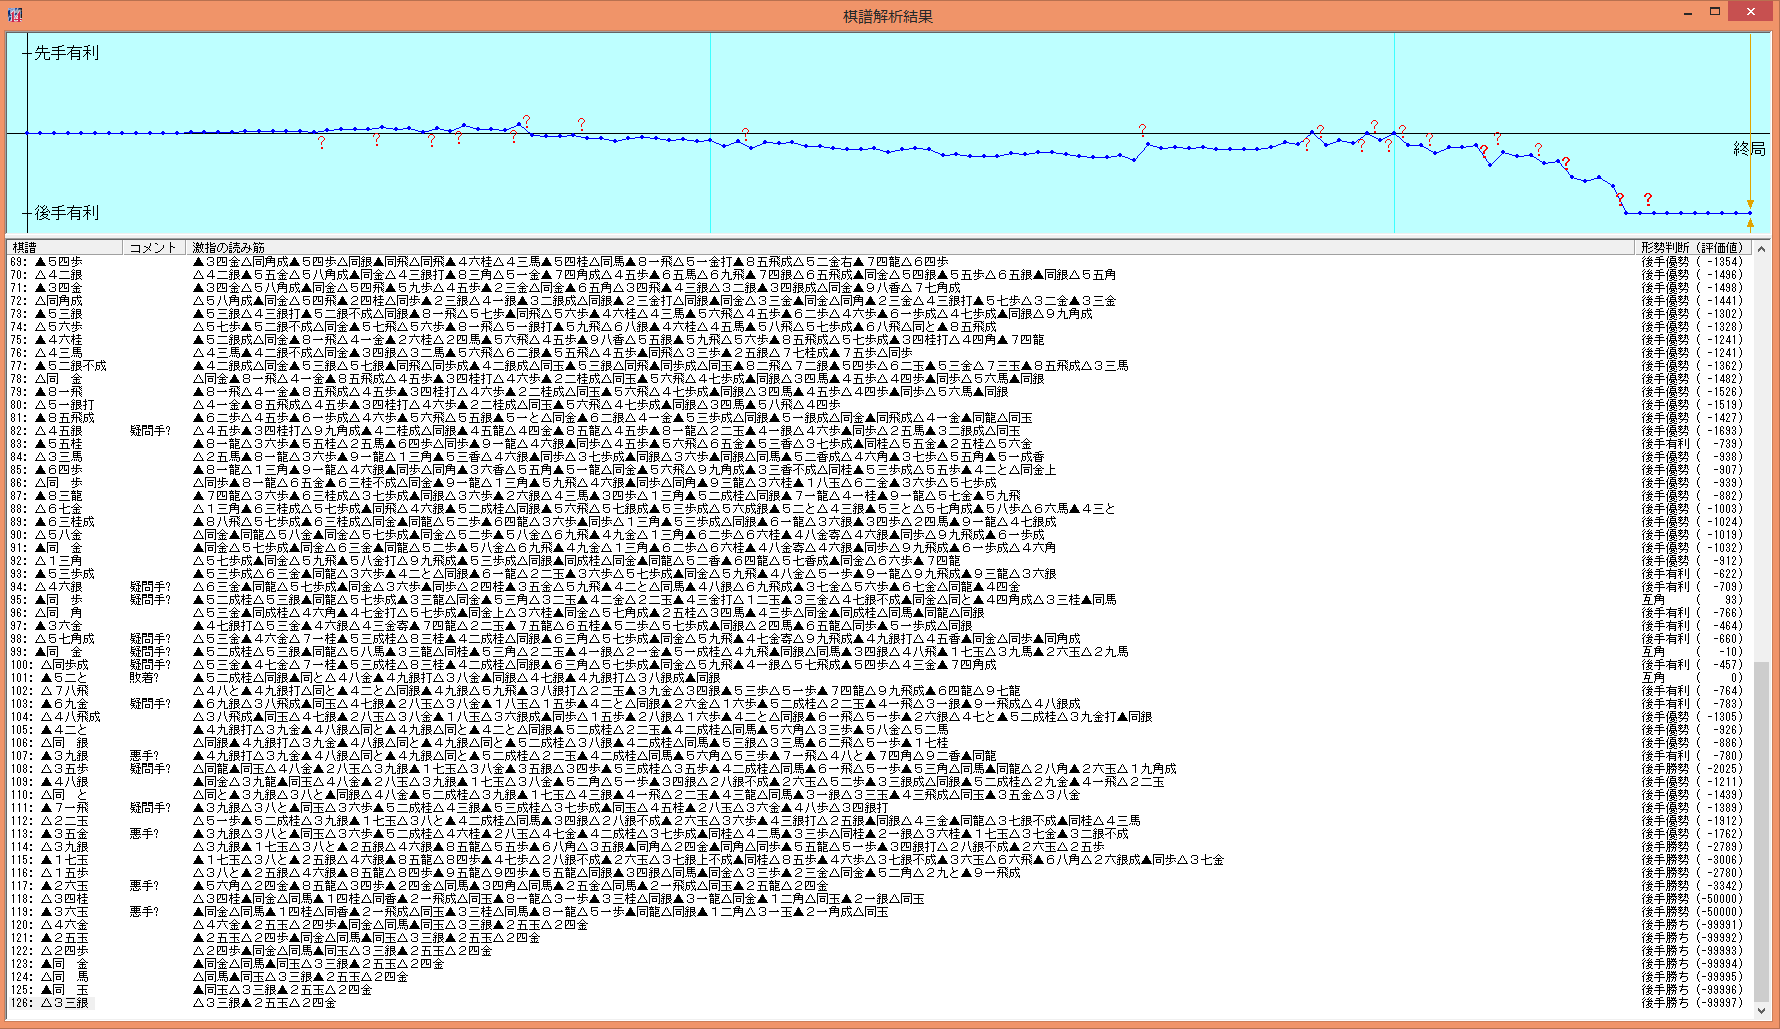
Task: Click the rightmost red question mark on graph
Action: click(1648, 199)
